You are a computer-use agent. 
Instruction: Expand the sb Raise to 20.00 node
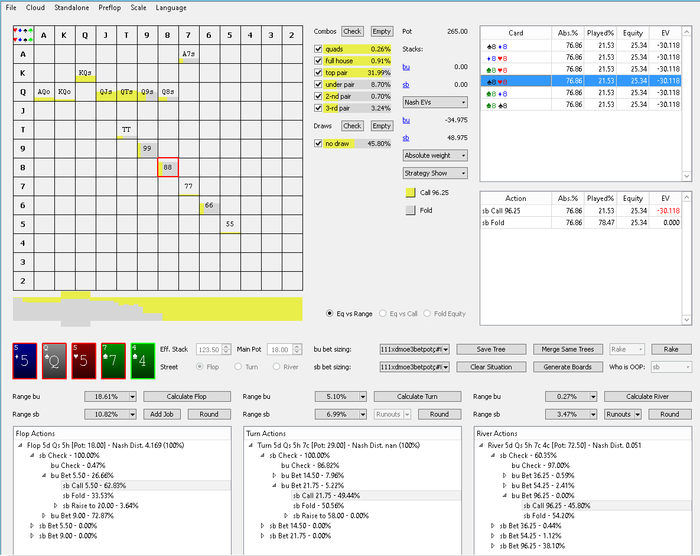(56, 506)
